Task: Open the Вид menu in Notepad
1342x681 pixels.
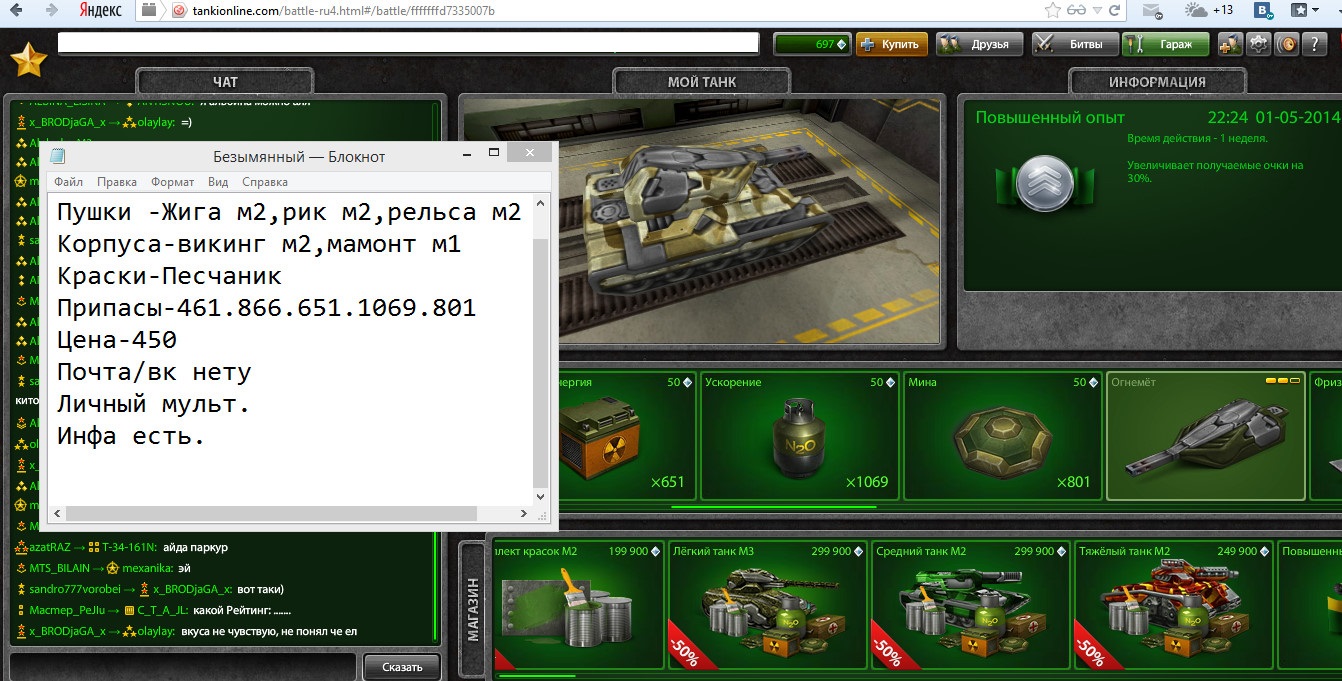Action: [218, 182]
